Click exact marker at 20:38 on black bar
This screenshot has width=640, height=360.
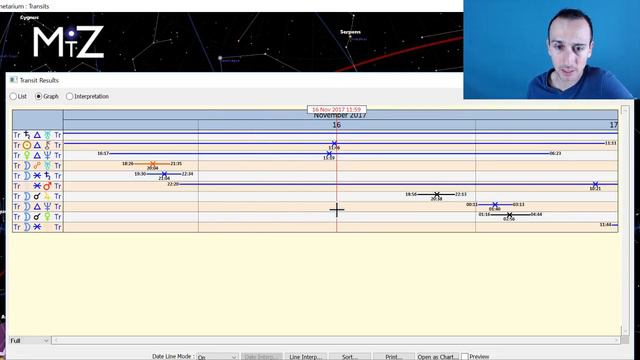tap(437, 194)
